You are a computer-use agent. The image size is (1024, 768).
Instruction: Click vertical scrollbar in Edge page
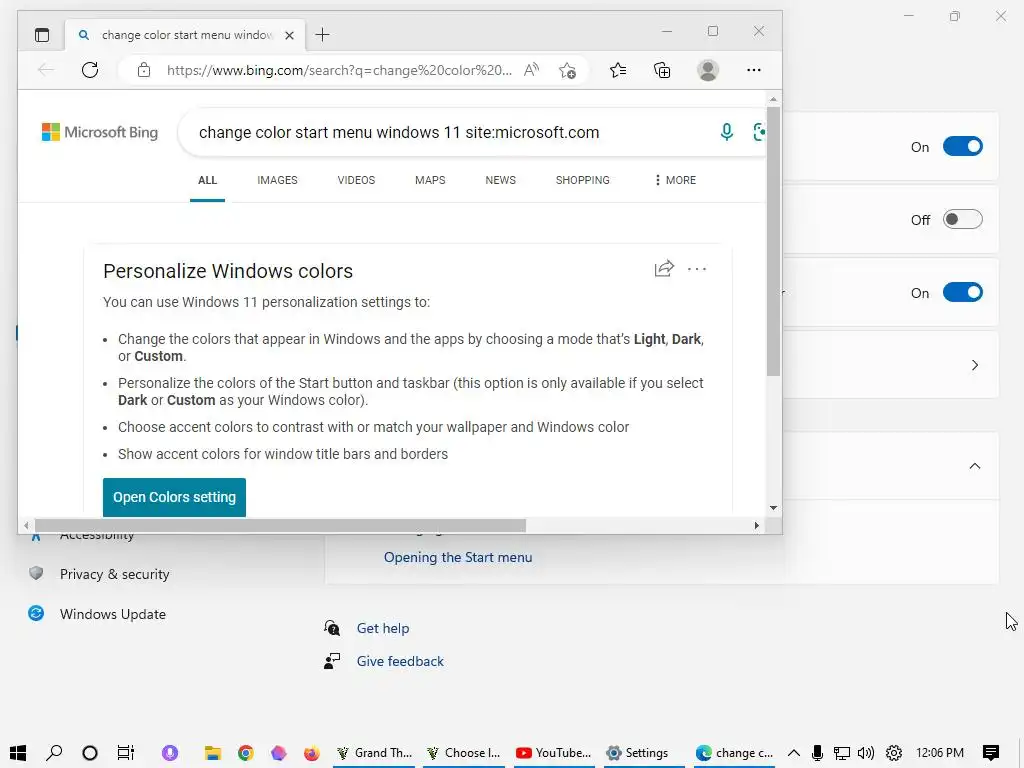tap(773, 242)
